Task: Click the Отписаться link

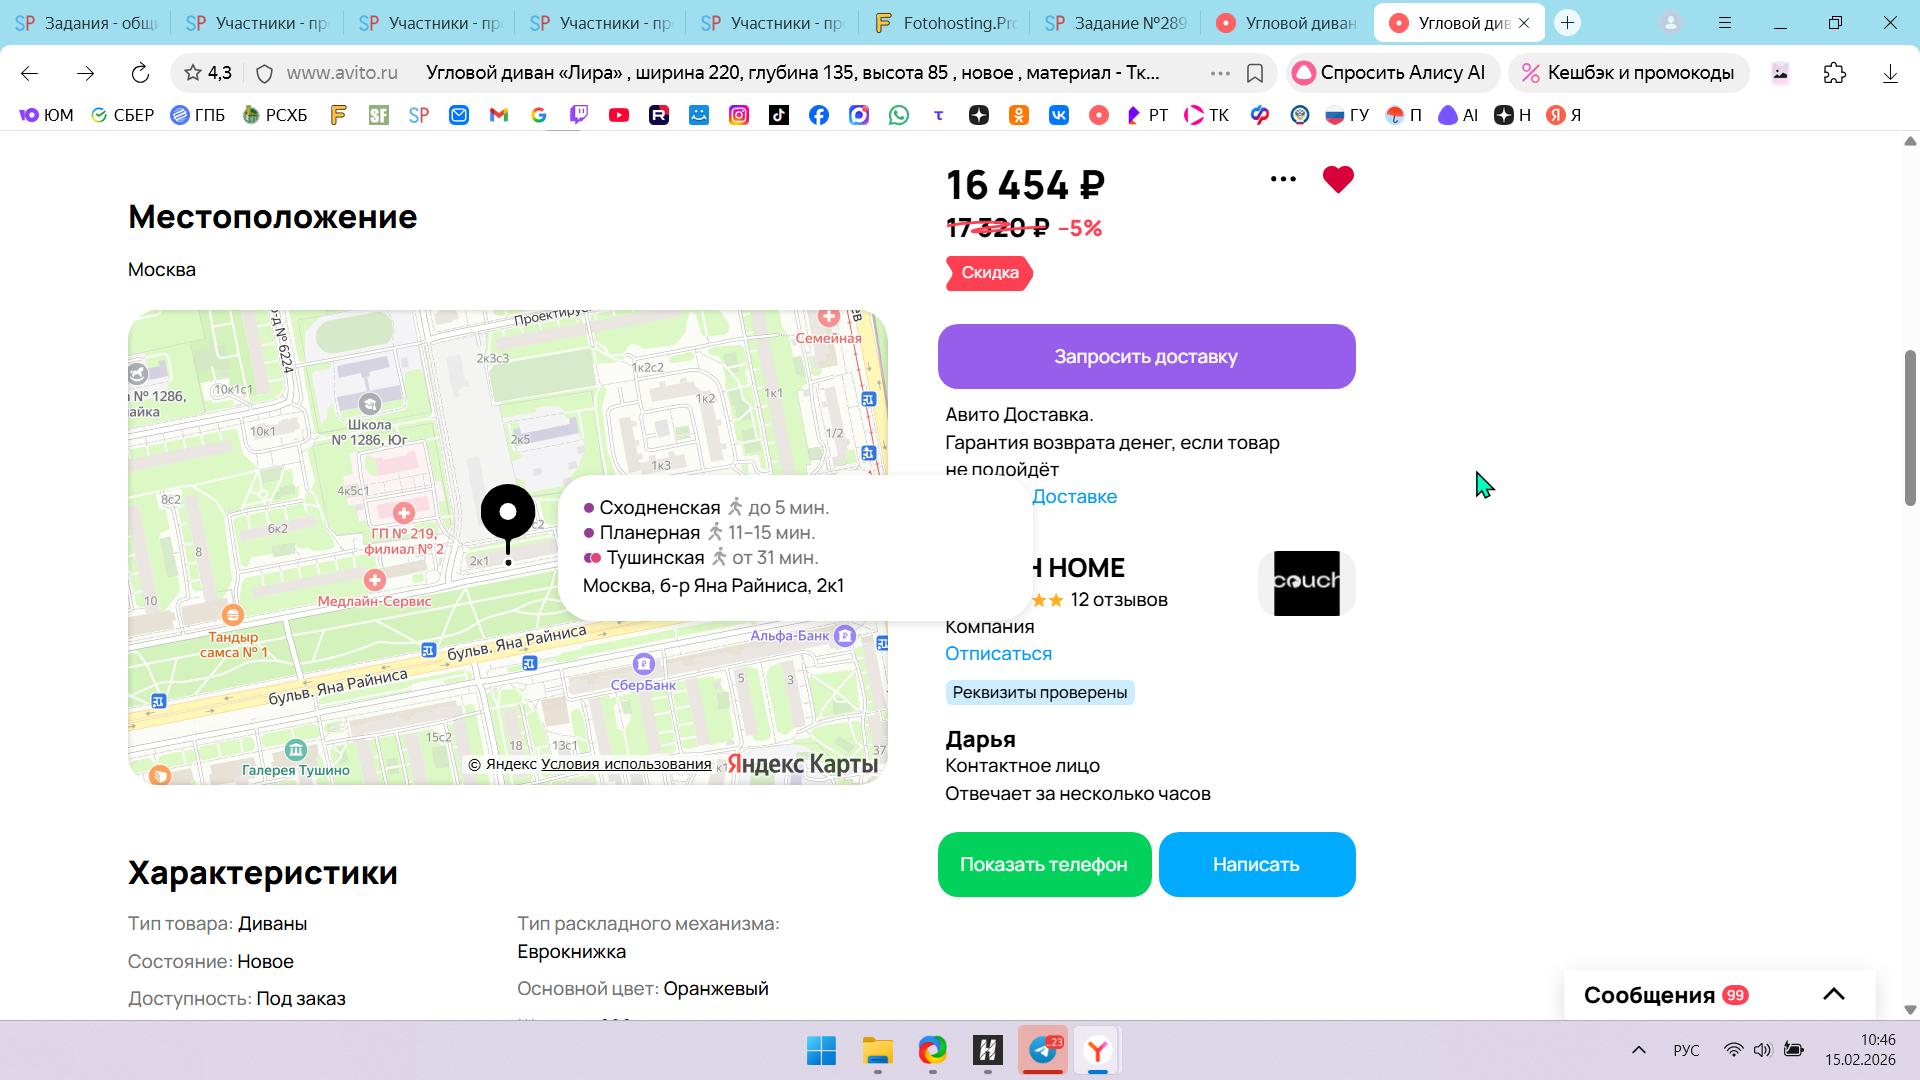Action: coord(998,653)
